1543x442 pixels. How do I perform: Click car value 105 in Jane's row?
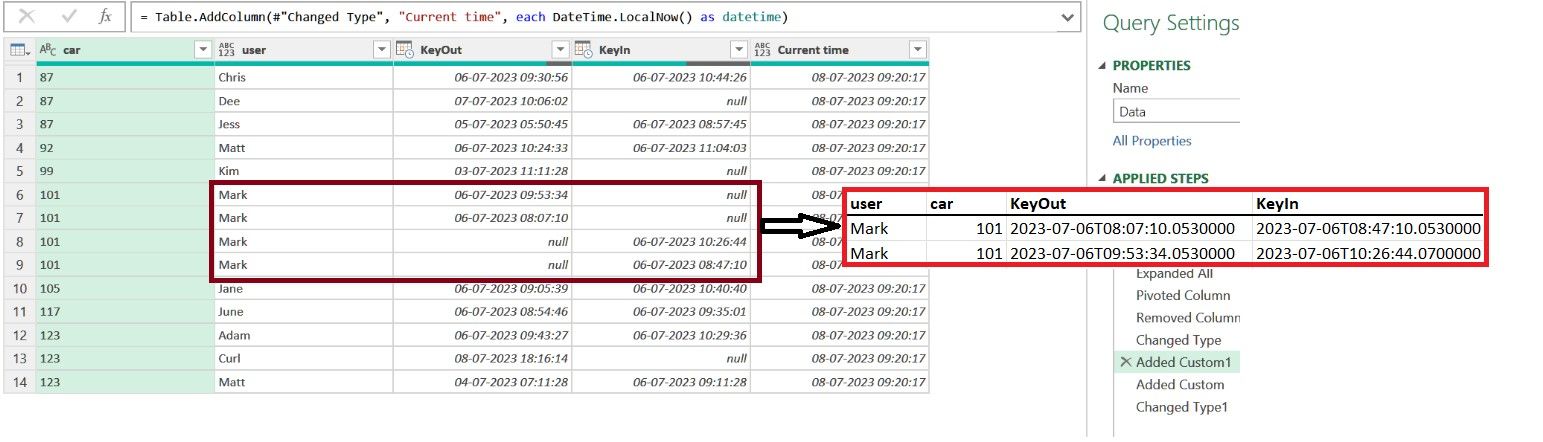[x=124, y=288]
